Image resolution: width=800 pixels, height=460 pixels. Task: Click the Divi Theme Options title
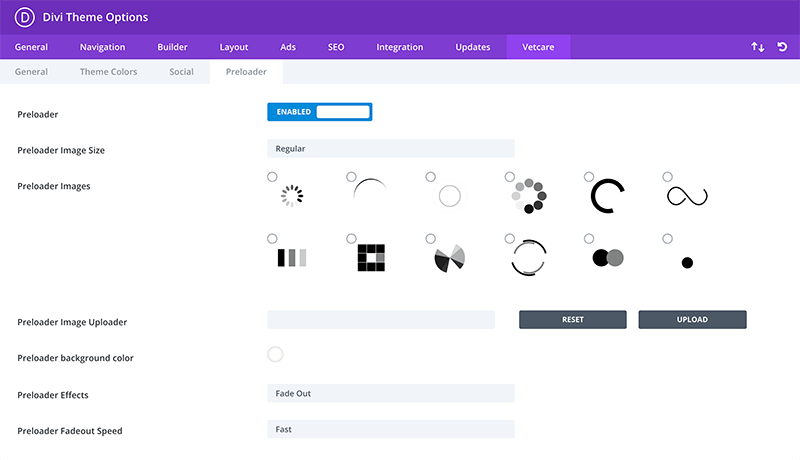click(95, 17)
